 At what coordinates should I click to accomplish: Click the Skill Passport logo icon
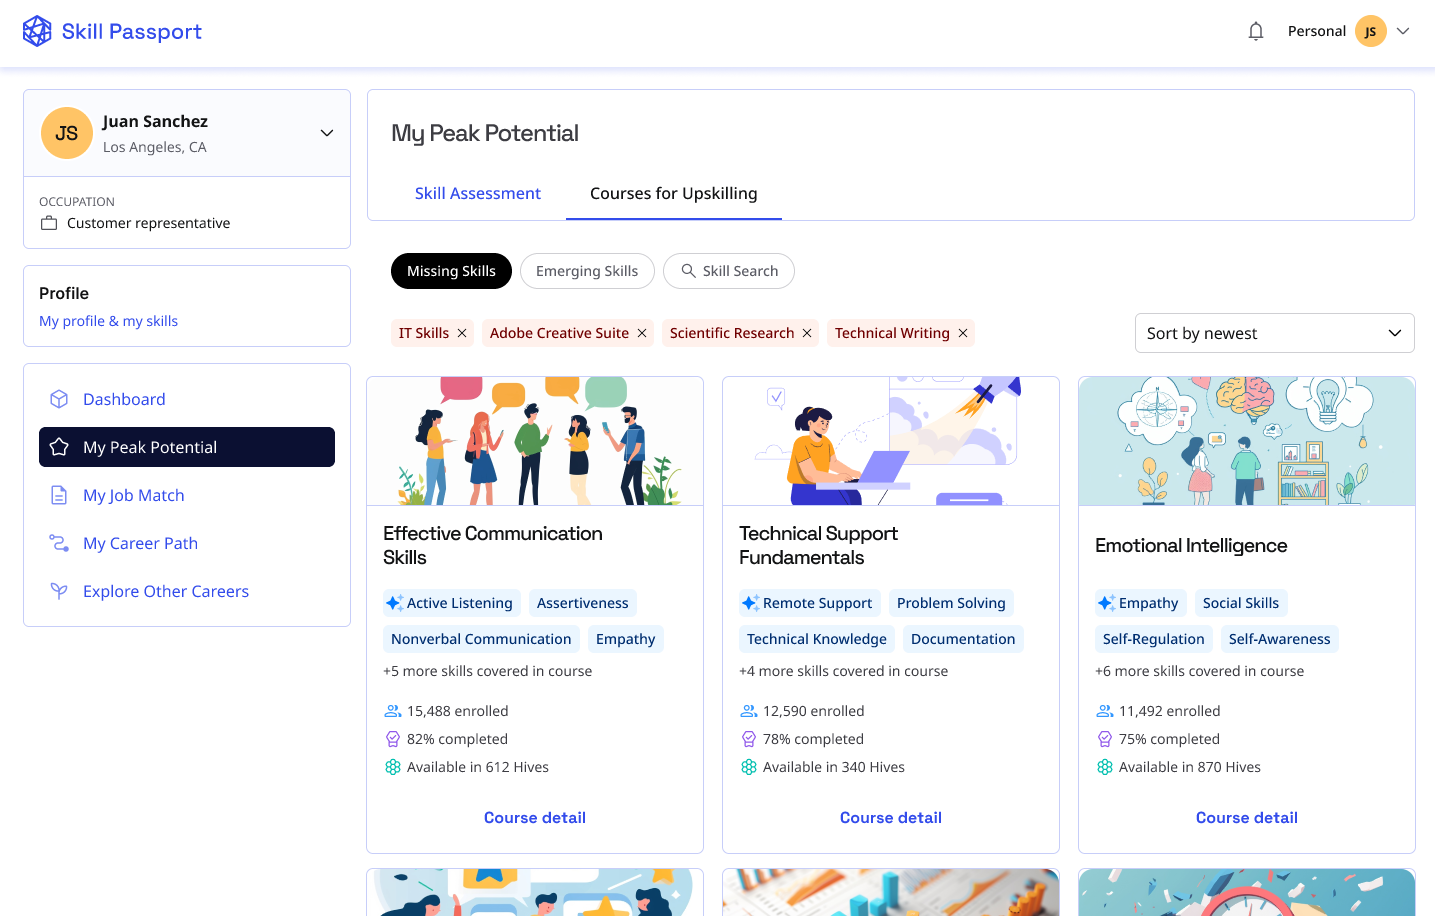click(37, 31)
